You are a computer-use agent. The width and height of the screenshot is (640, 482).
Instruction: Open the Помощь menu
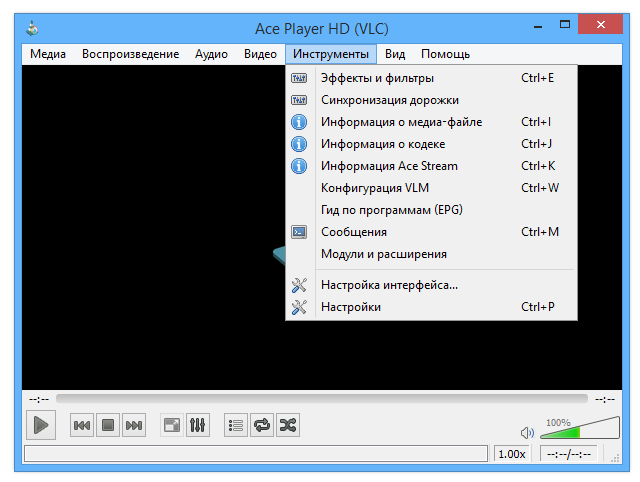(445, 54)
